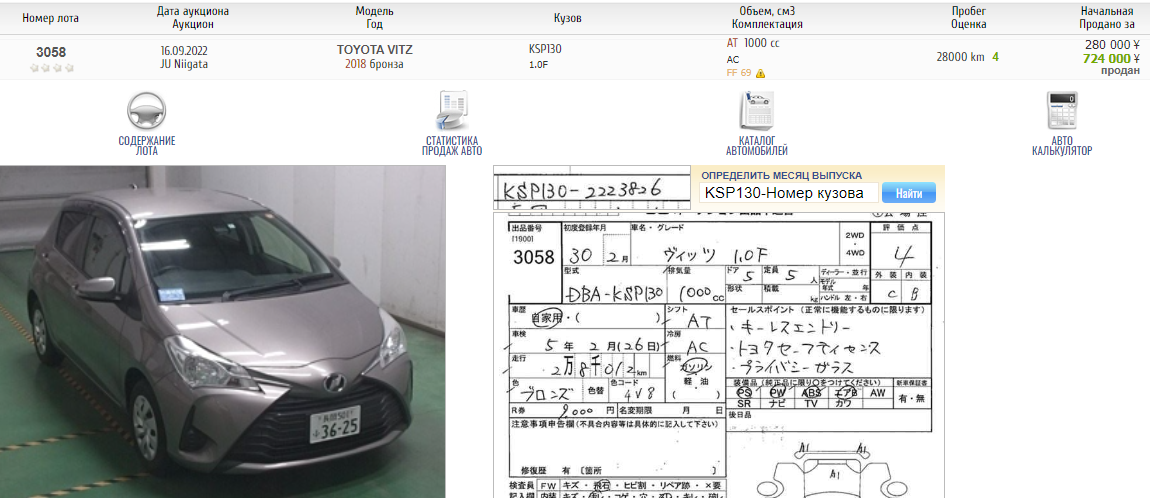Click the КАТАЛОГ АВТОМОБИЛЕЙ link

[x=757, y=146]
